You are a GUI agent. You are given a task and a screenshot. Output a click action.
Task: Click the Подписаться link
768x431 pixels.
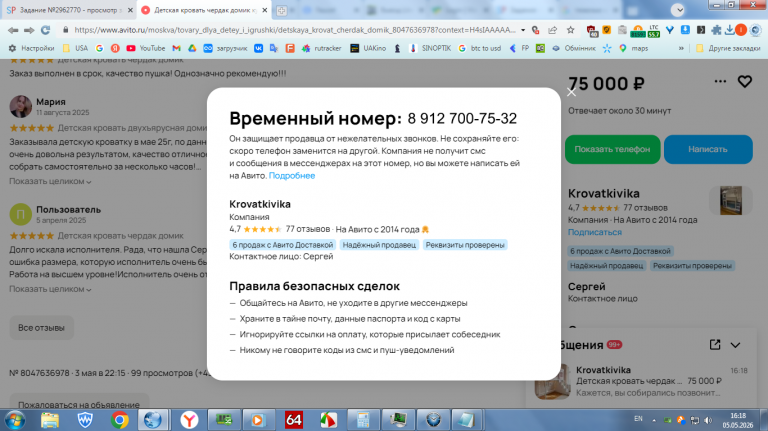tap(595, 232)
